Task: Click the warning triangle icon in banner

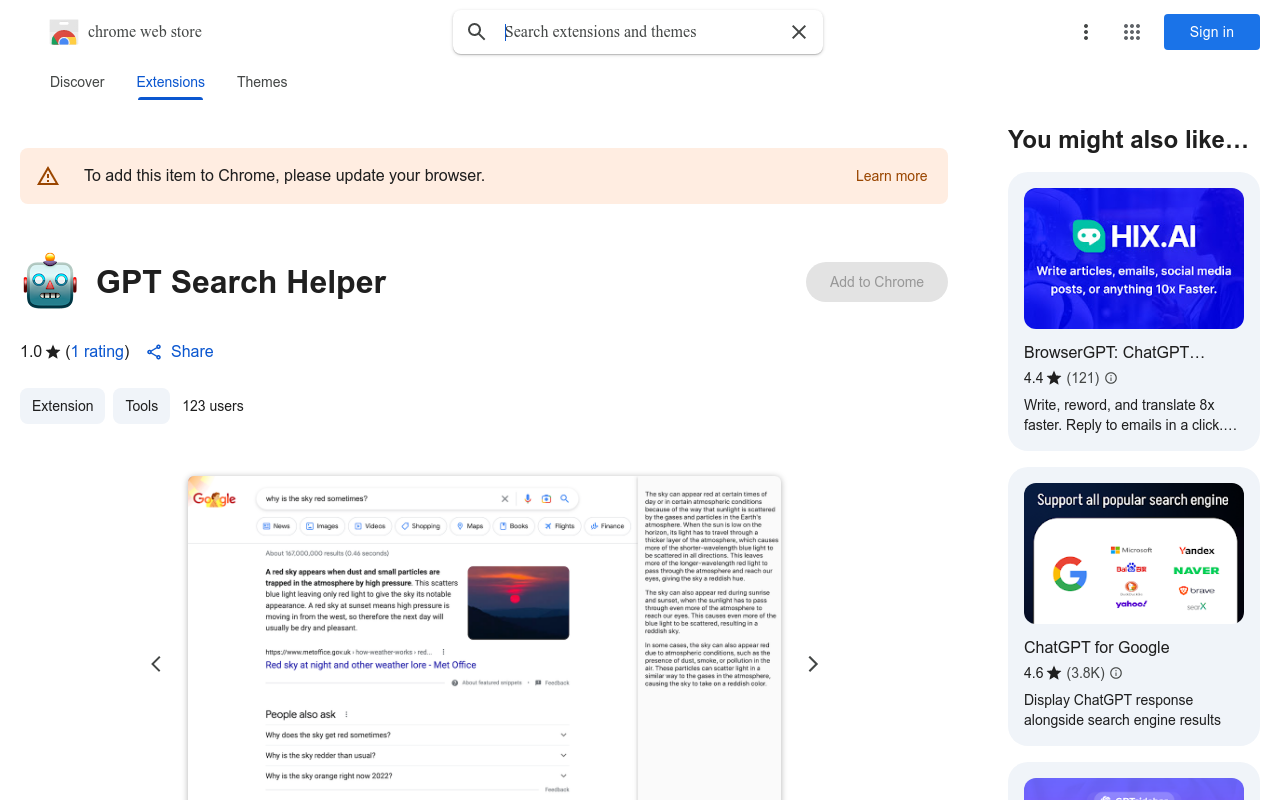Action: (48, 177)
